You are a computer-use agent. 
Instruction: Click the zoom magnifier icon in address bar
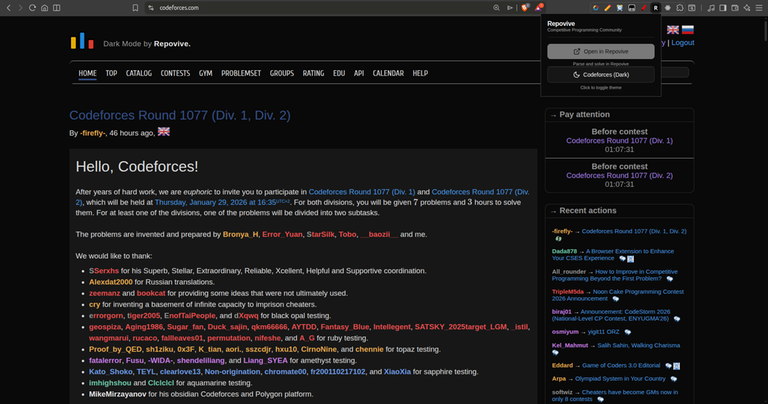pyautogui.click(x=496, y=8)
